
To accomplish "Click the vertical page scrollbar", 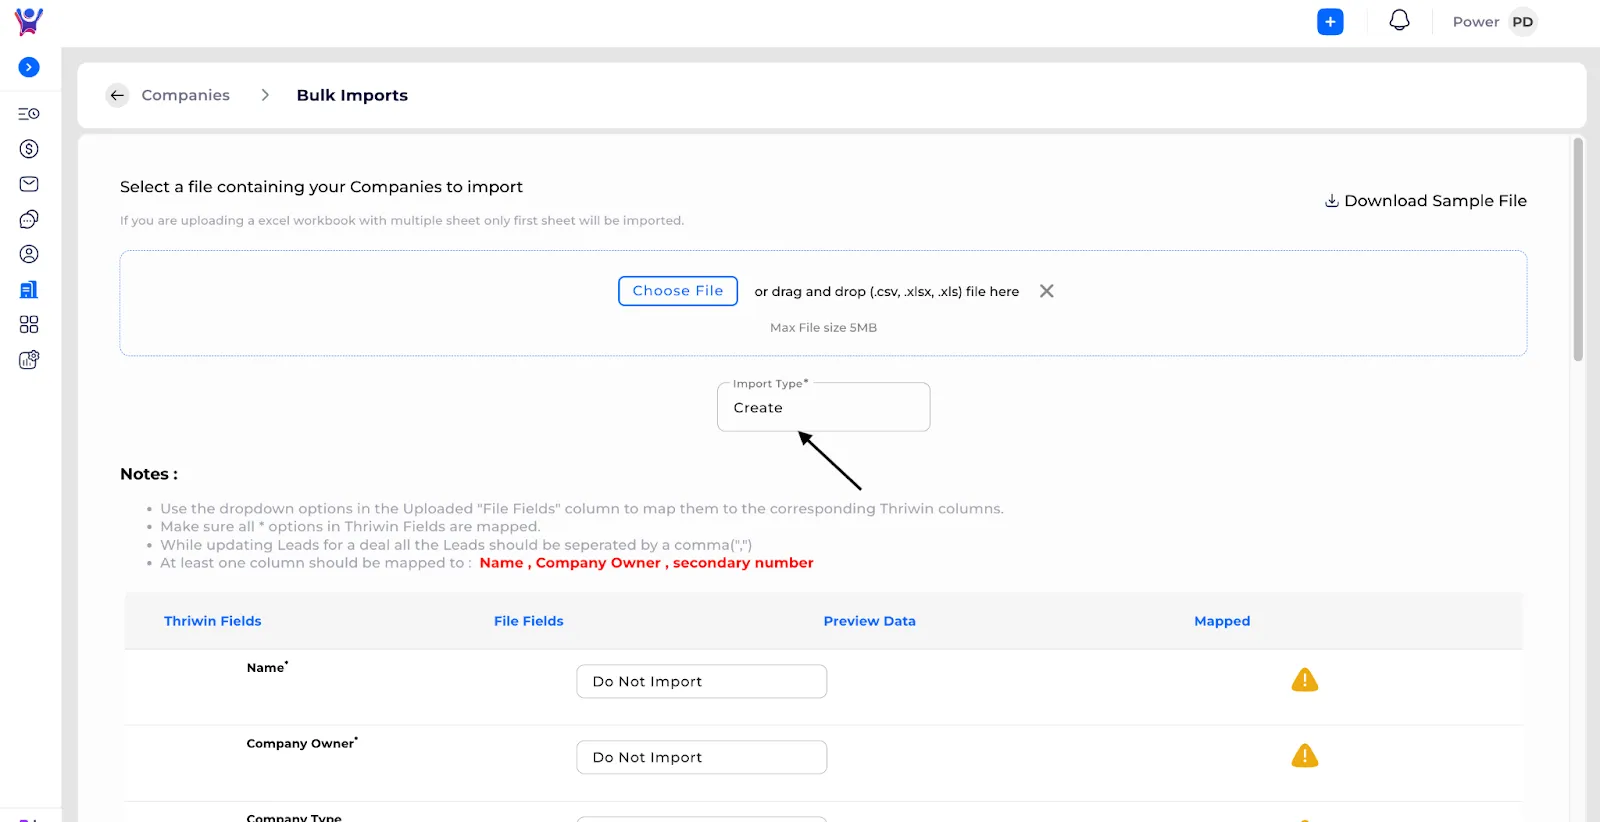I will click(x=1578, y=250).
